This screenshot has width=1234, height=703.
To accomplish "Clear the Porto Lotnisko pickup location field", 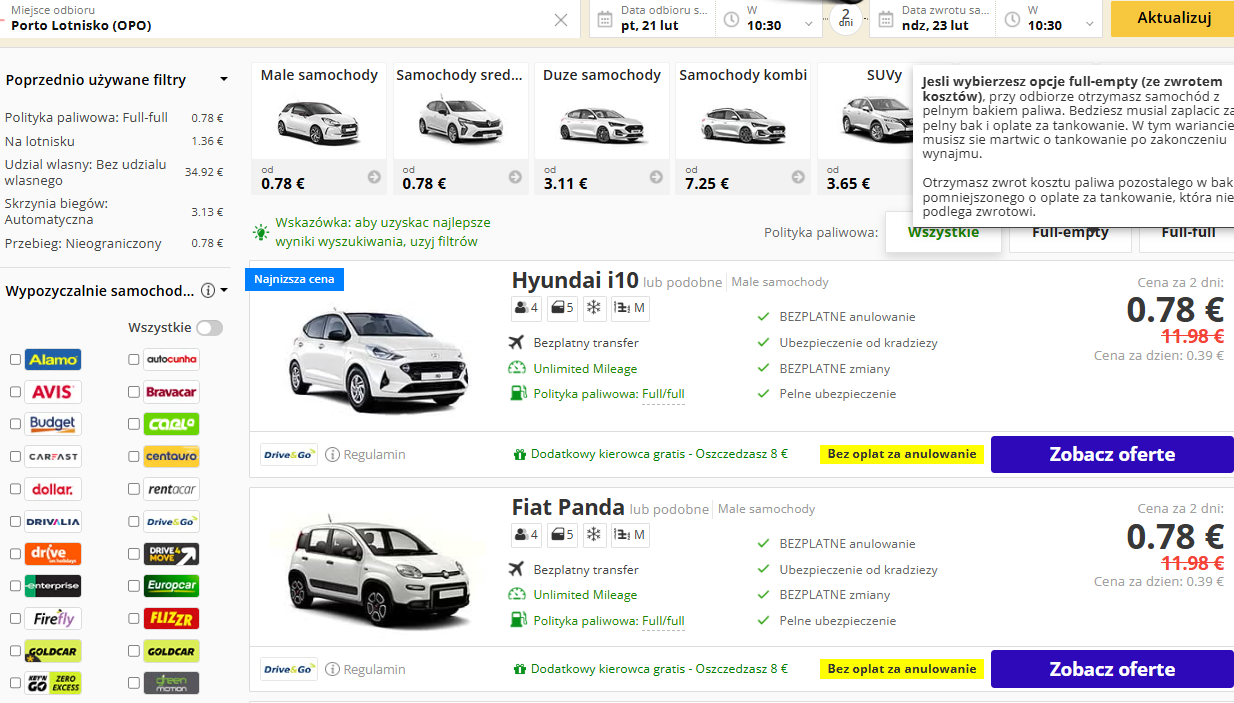I will click(561, 20).
